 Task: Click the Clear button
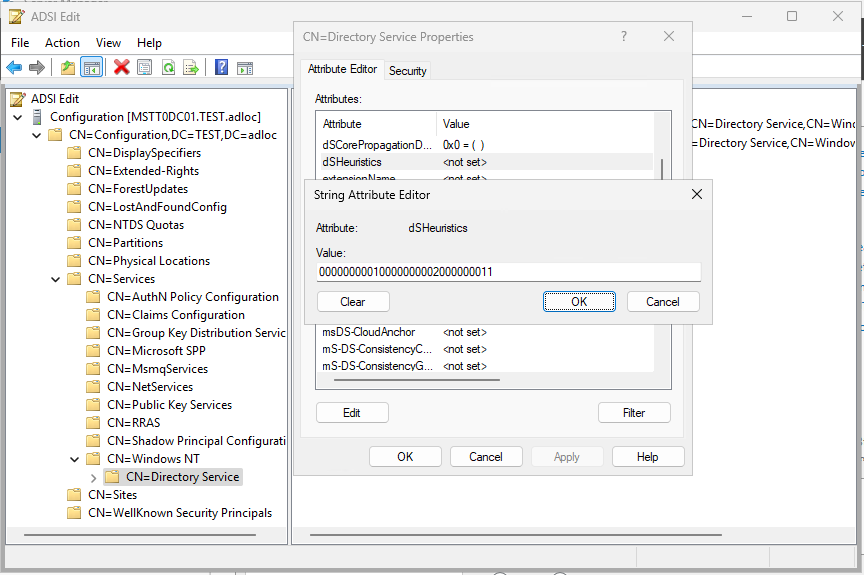point(352,302)
